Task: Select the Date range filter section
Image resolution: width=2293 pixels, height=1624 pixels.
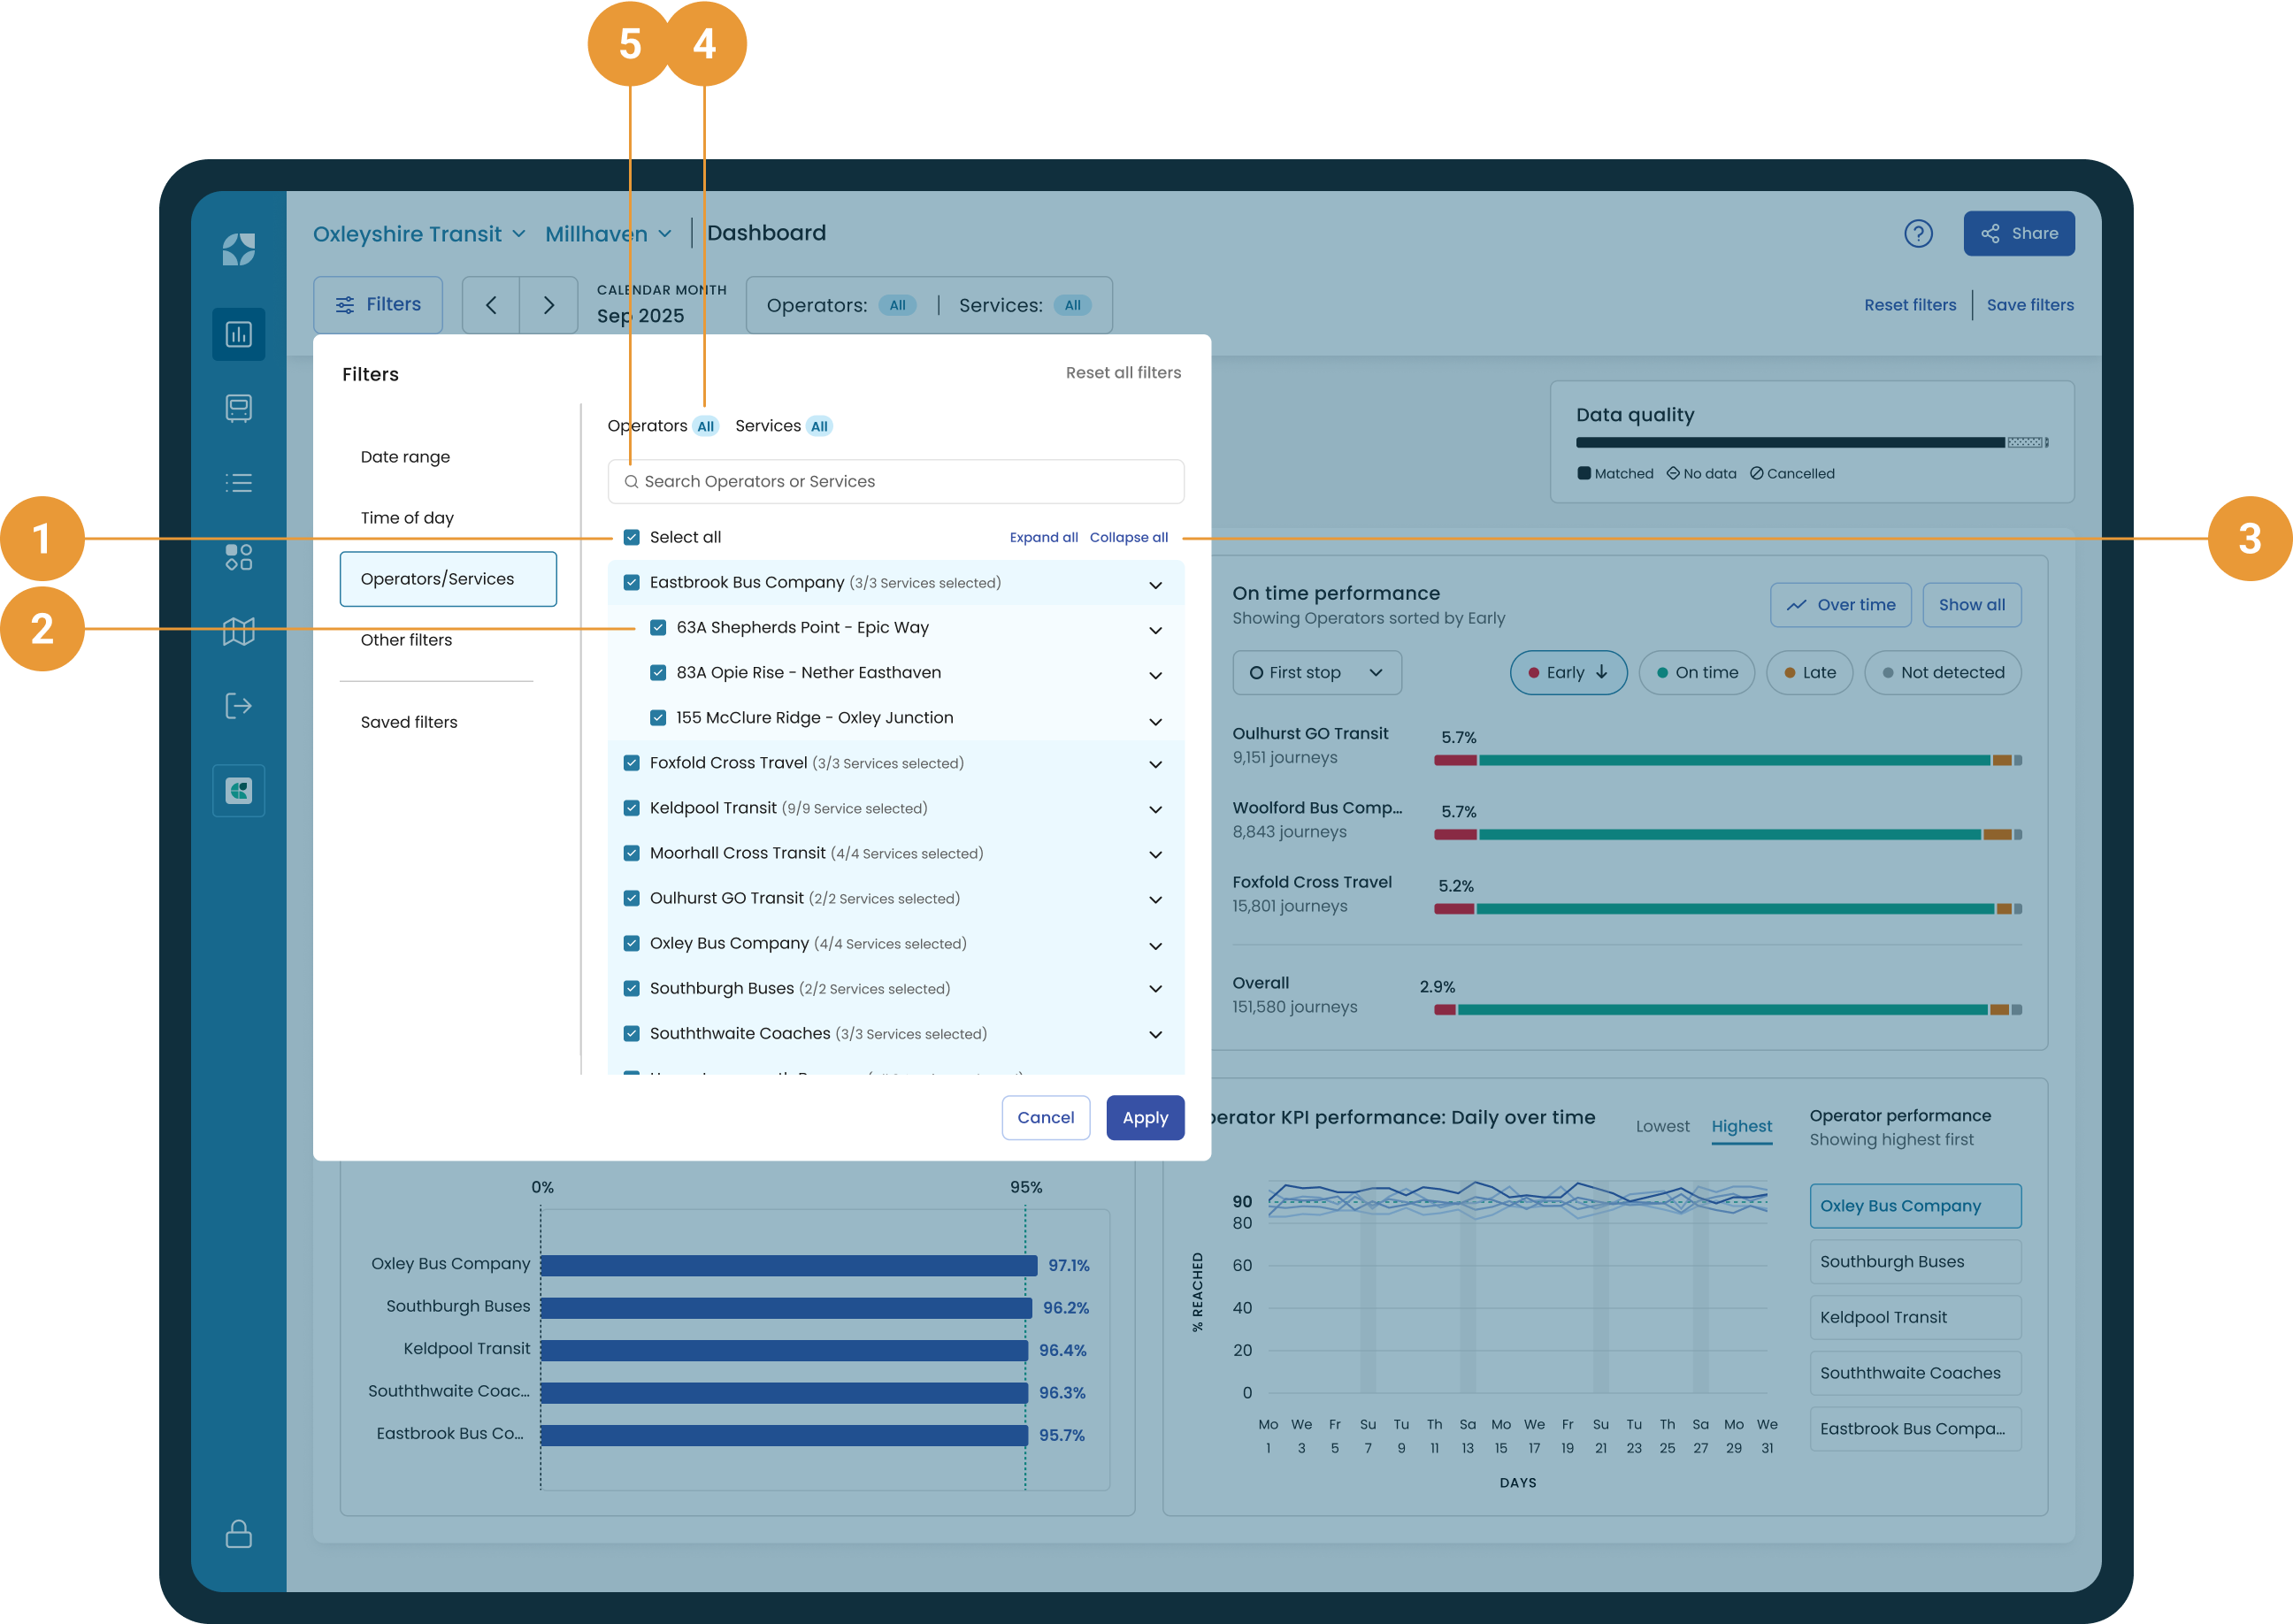Action: [405, 457]
